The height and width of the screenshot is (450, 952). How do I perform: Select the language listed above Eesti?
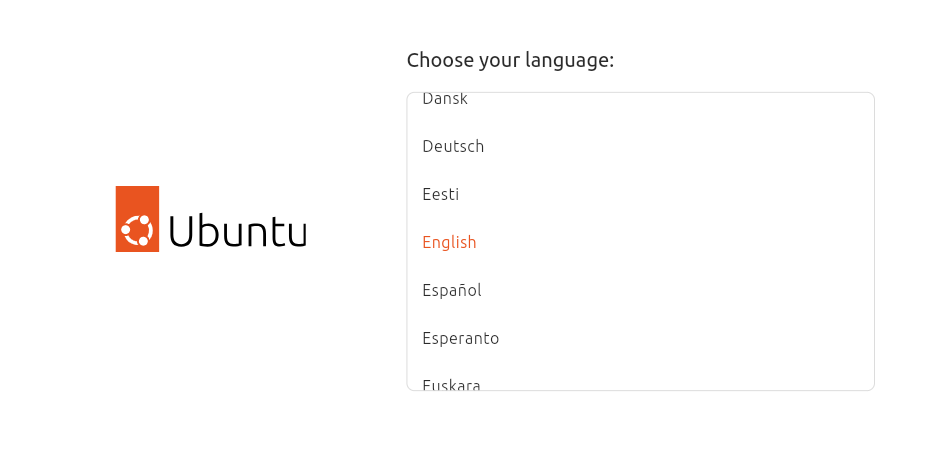tap(453, 146)
